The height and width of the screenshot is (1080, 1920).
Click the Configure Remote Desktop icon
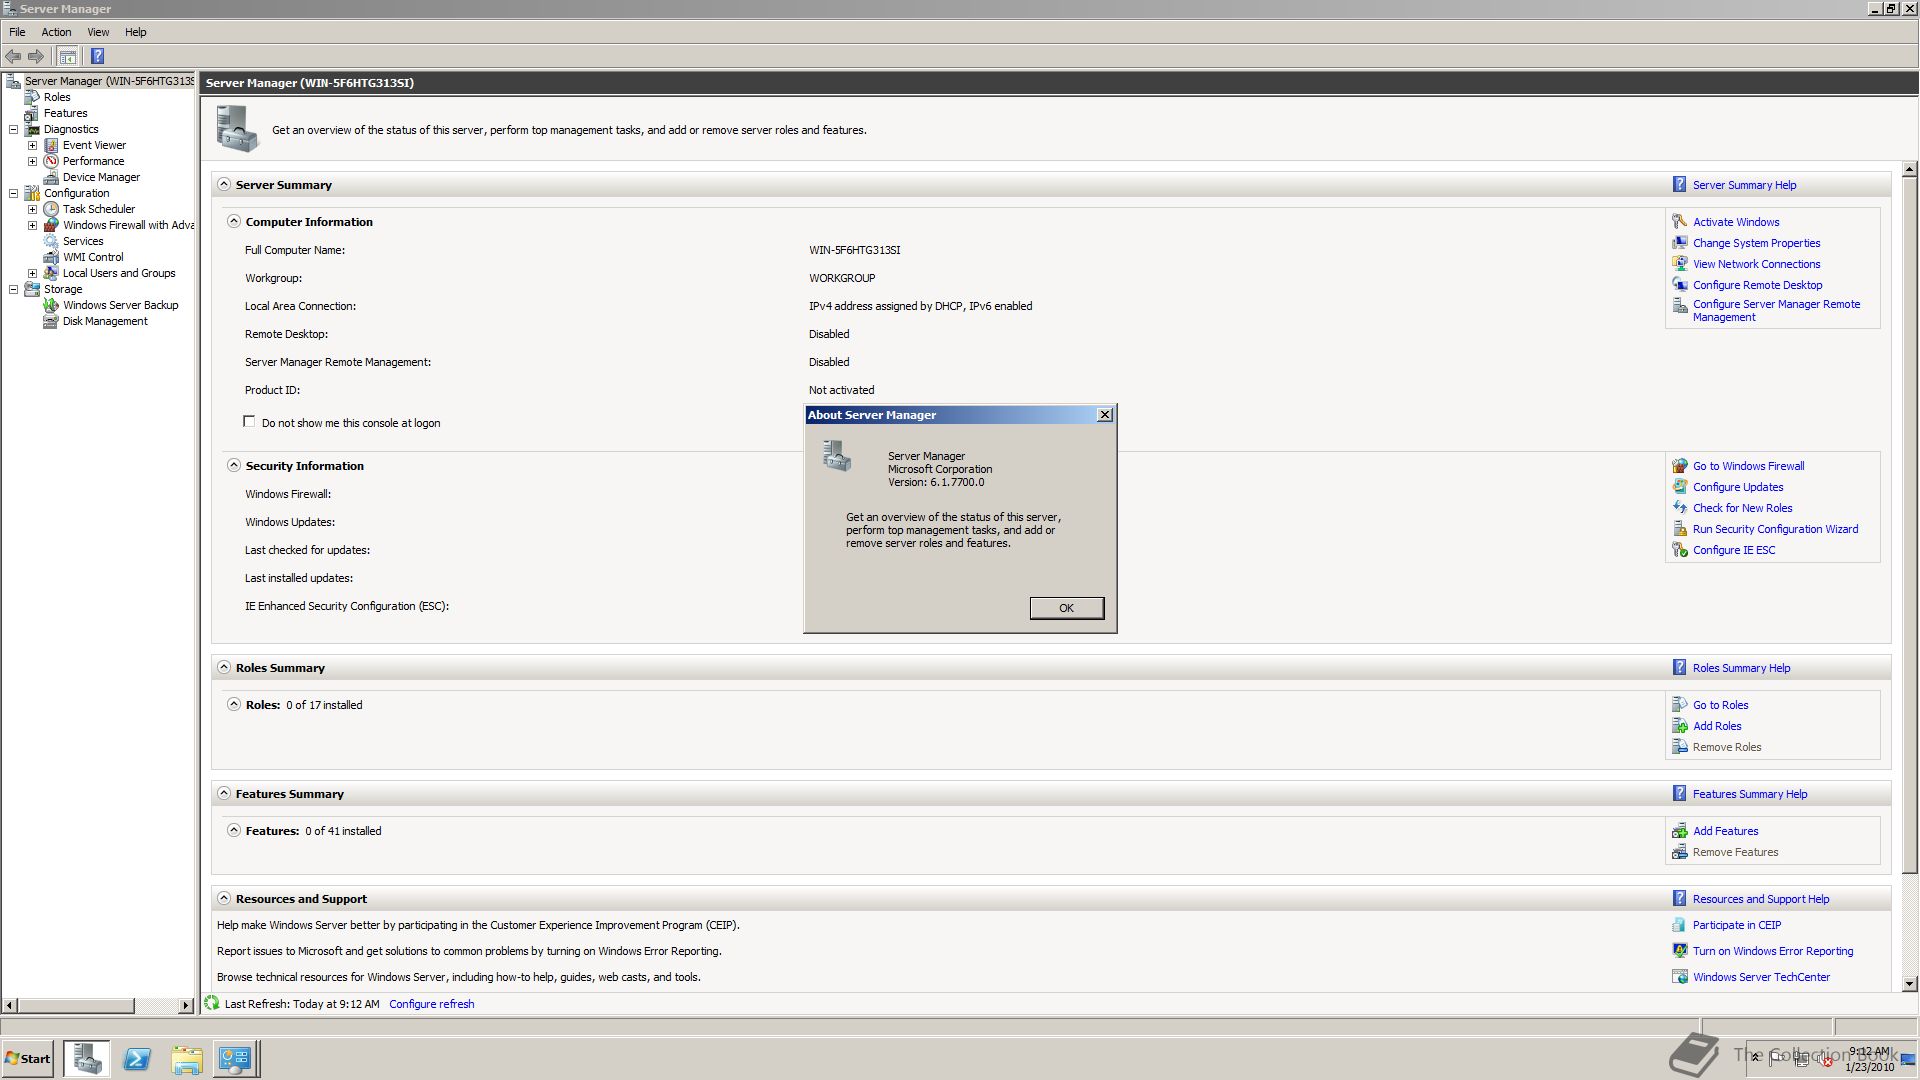(1680, 284)
